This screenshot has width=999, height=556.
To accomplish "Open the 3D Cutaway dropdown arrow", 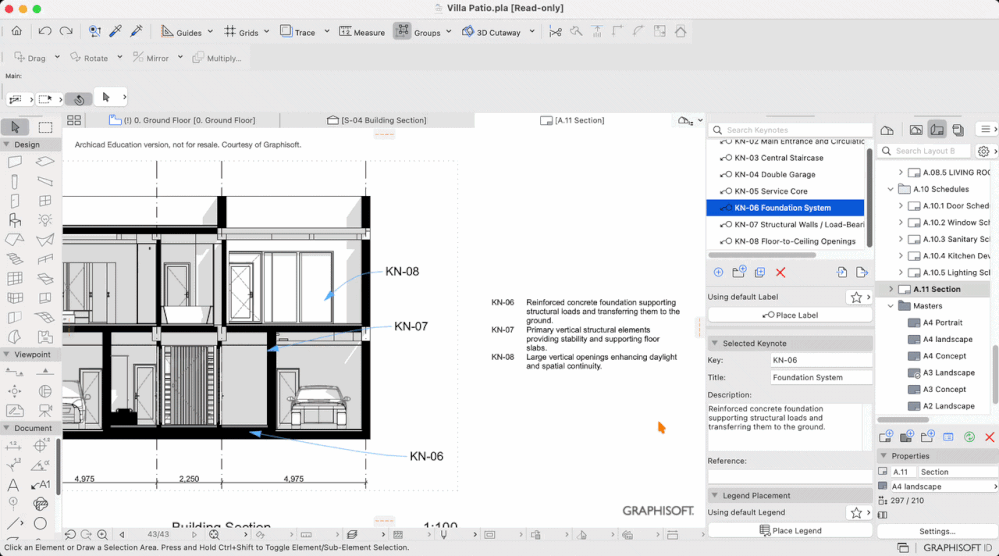I will point(532,31).
